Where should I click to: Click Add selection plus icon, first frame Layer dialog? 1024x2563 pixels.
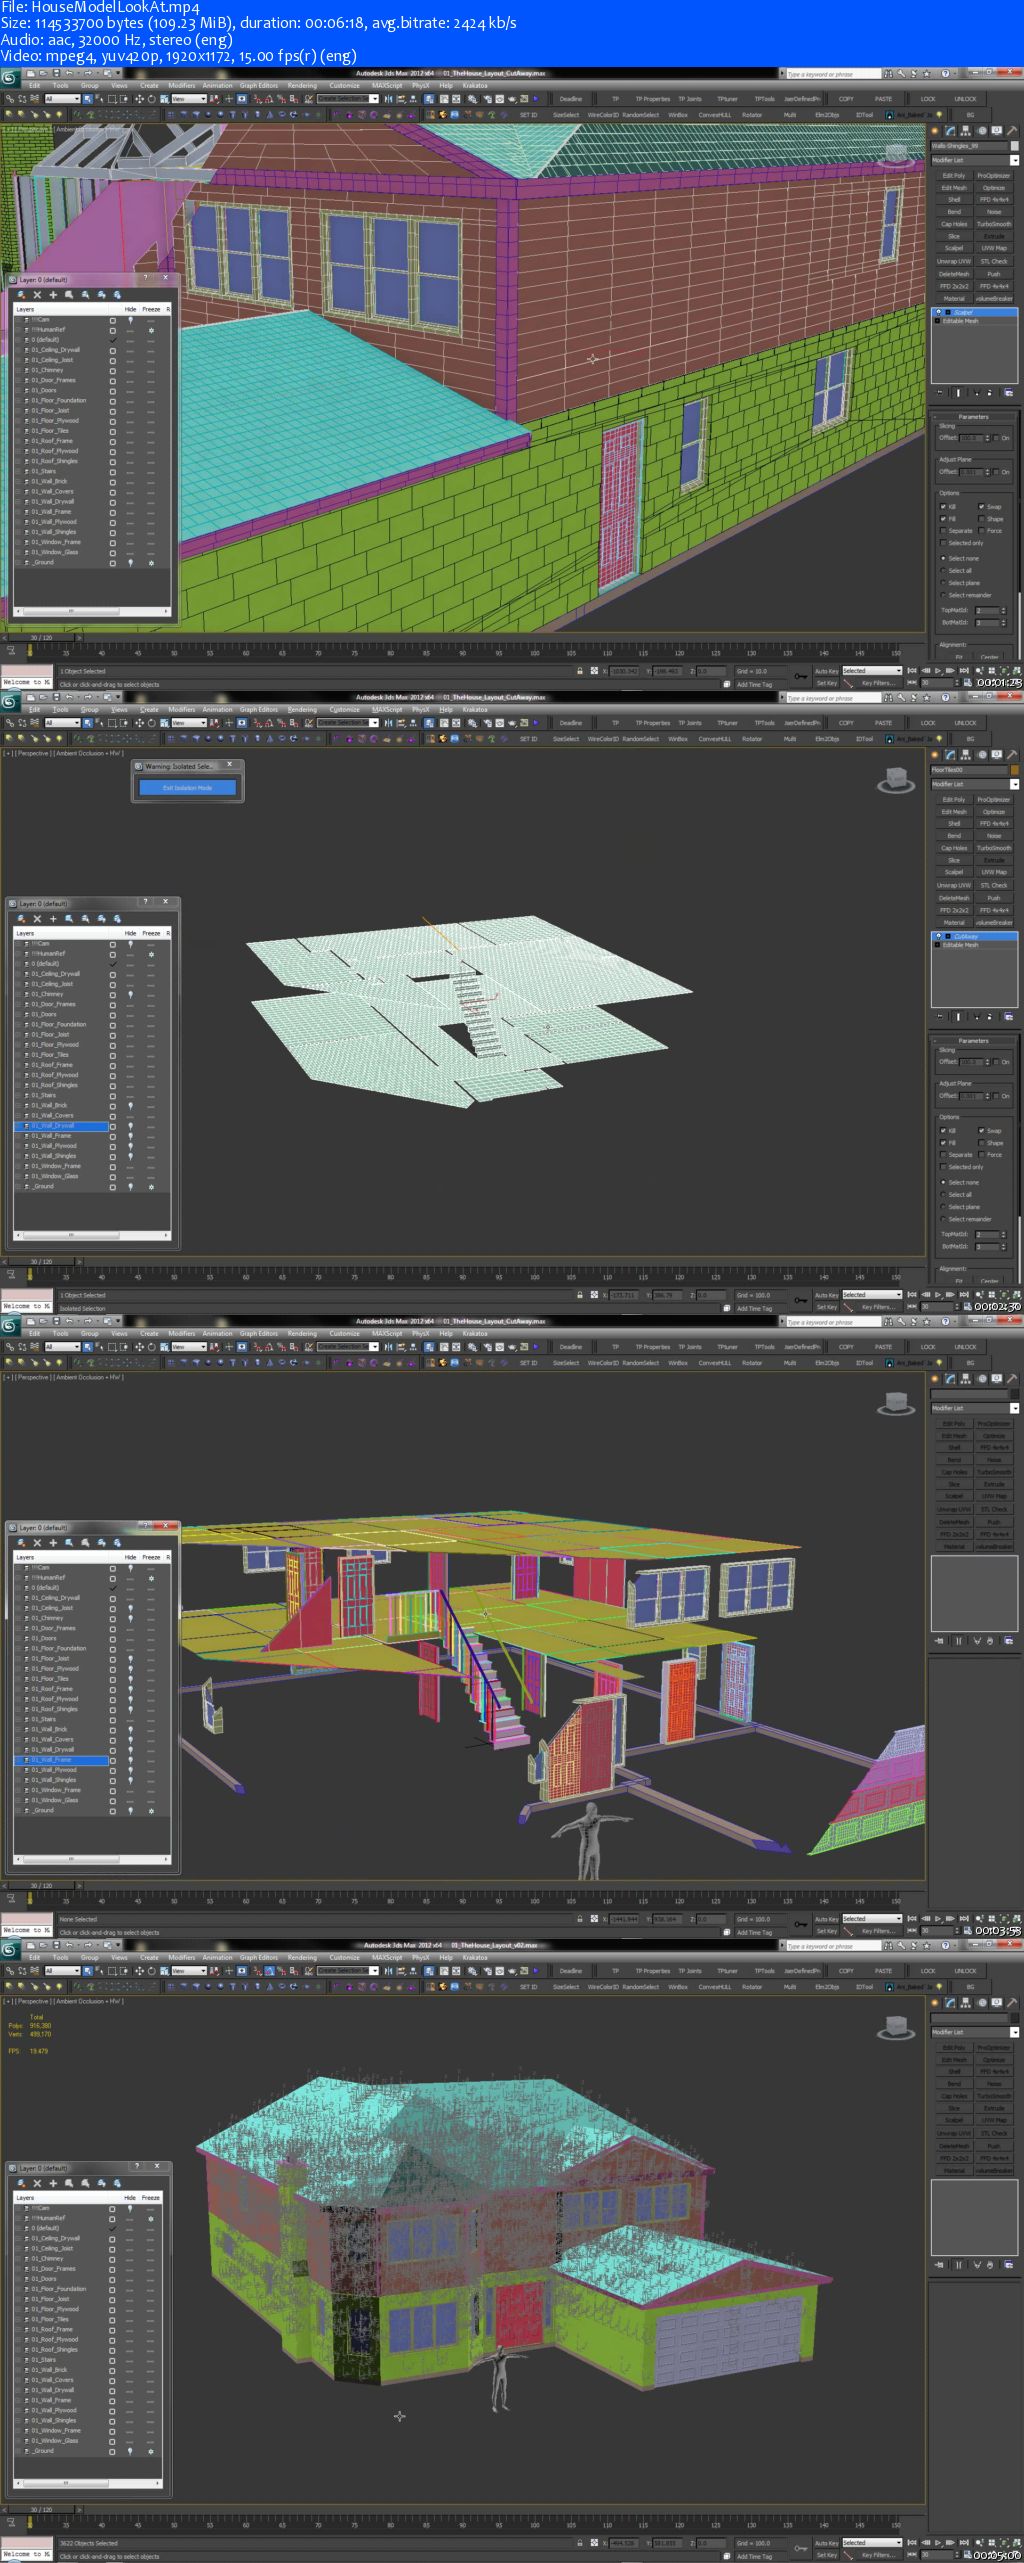coord(53,295)
